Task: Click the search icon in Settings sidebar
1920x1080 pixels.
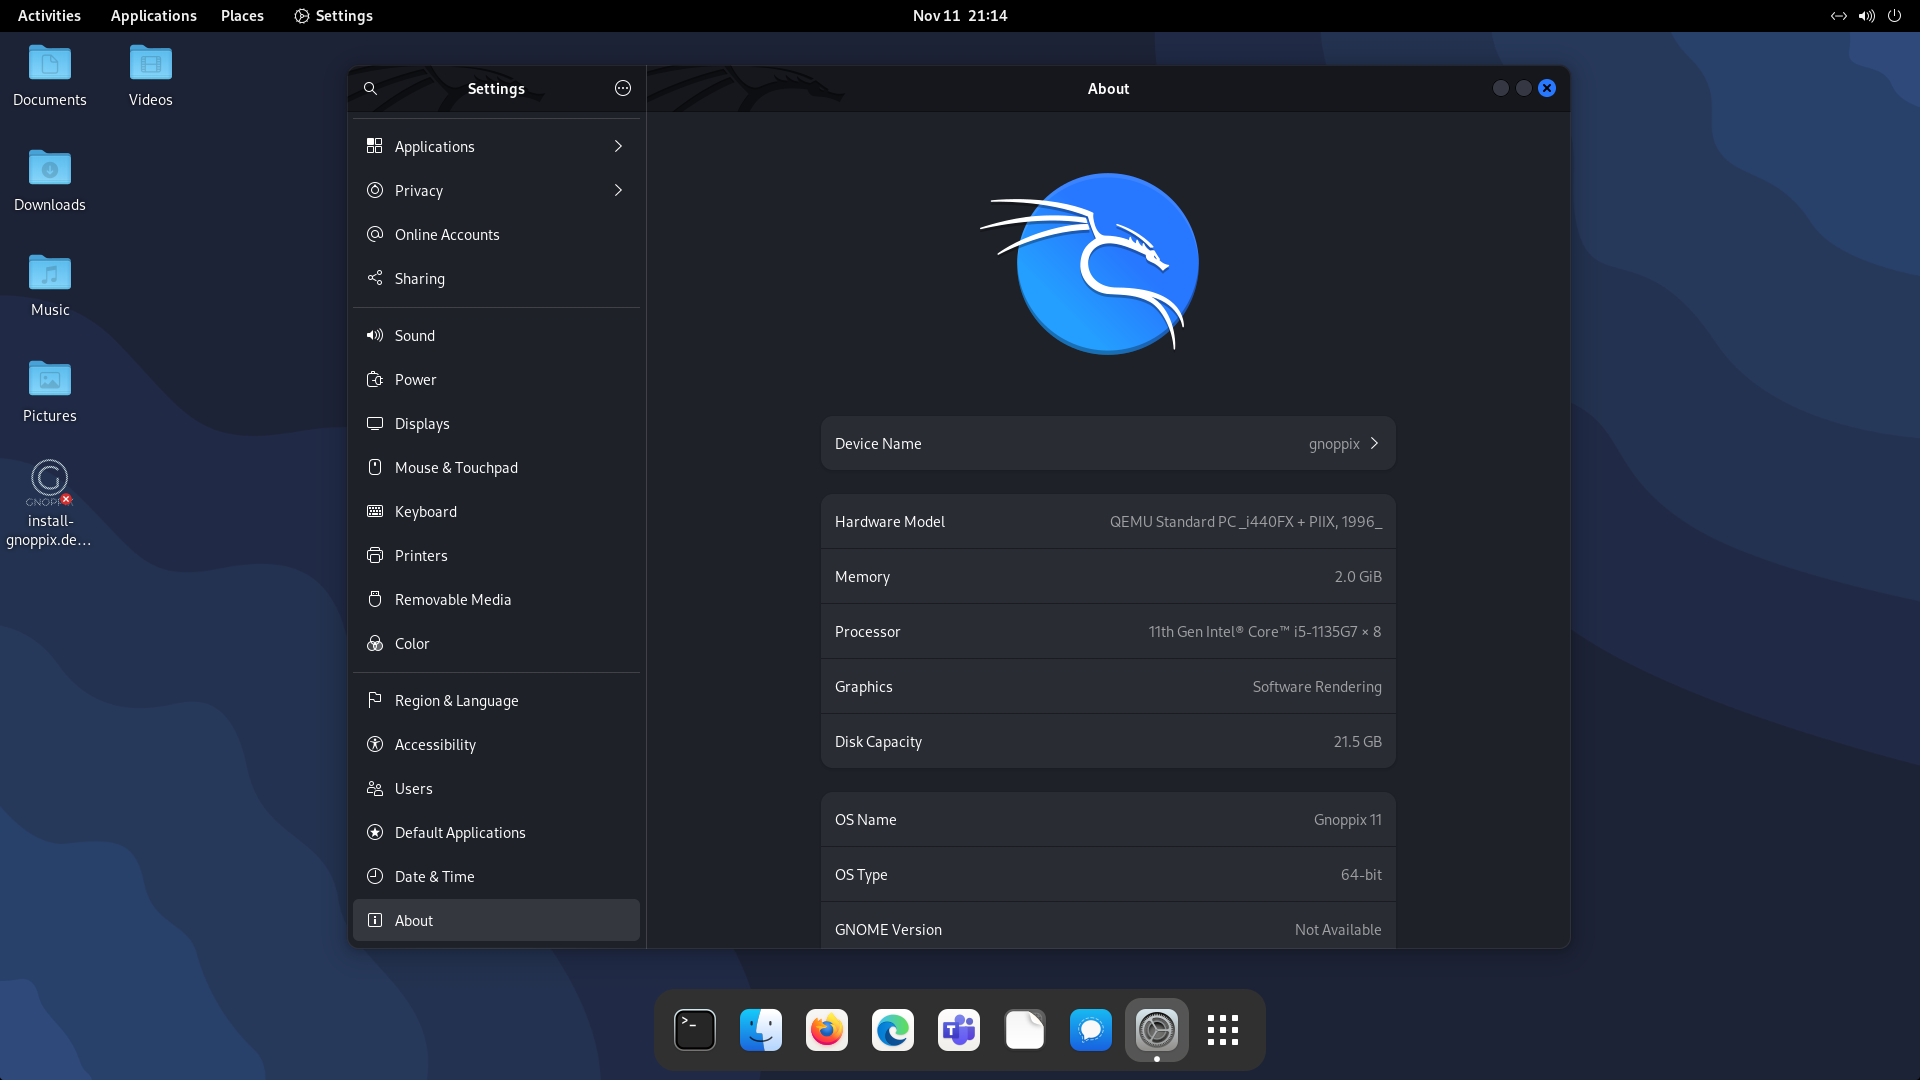Action: point(370,88)
